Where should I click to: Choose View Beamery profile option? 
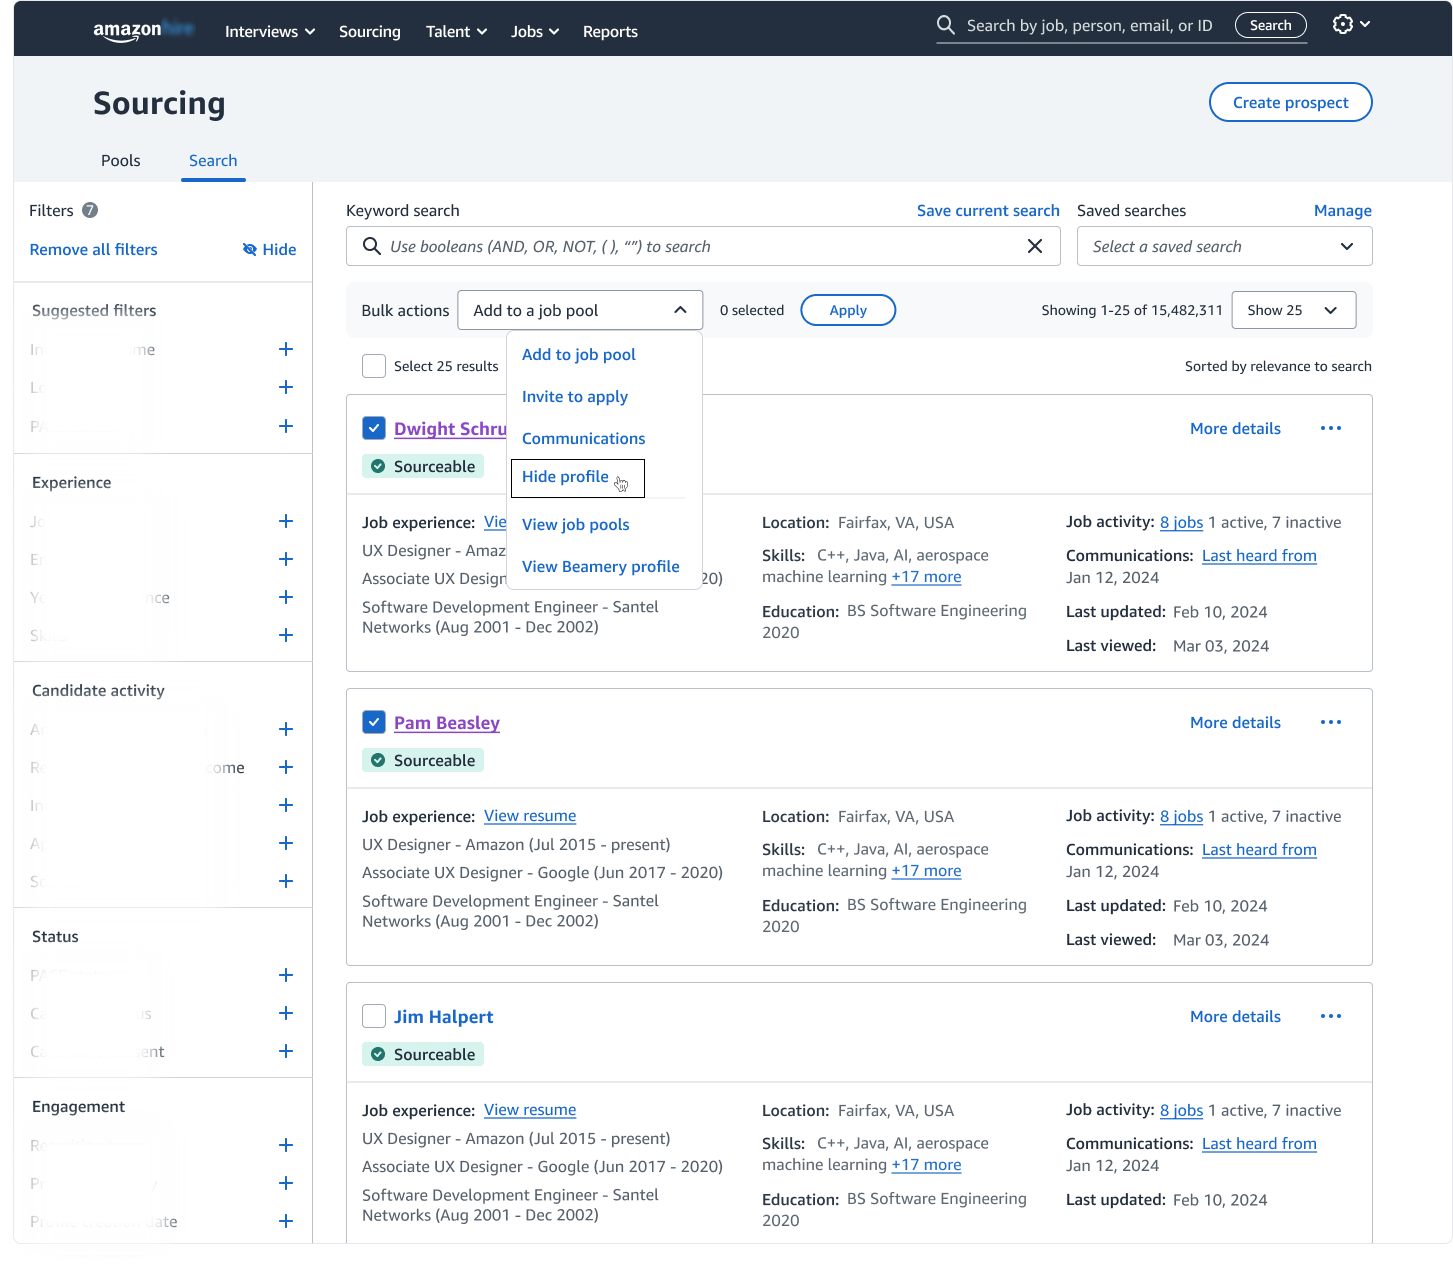601,566
